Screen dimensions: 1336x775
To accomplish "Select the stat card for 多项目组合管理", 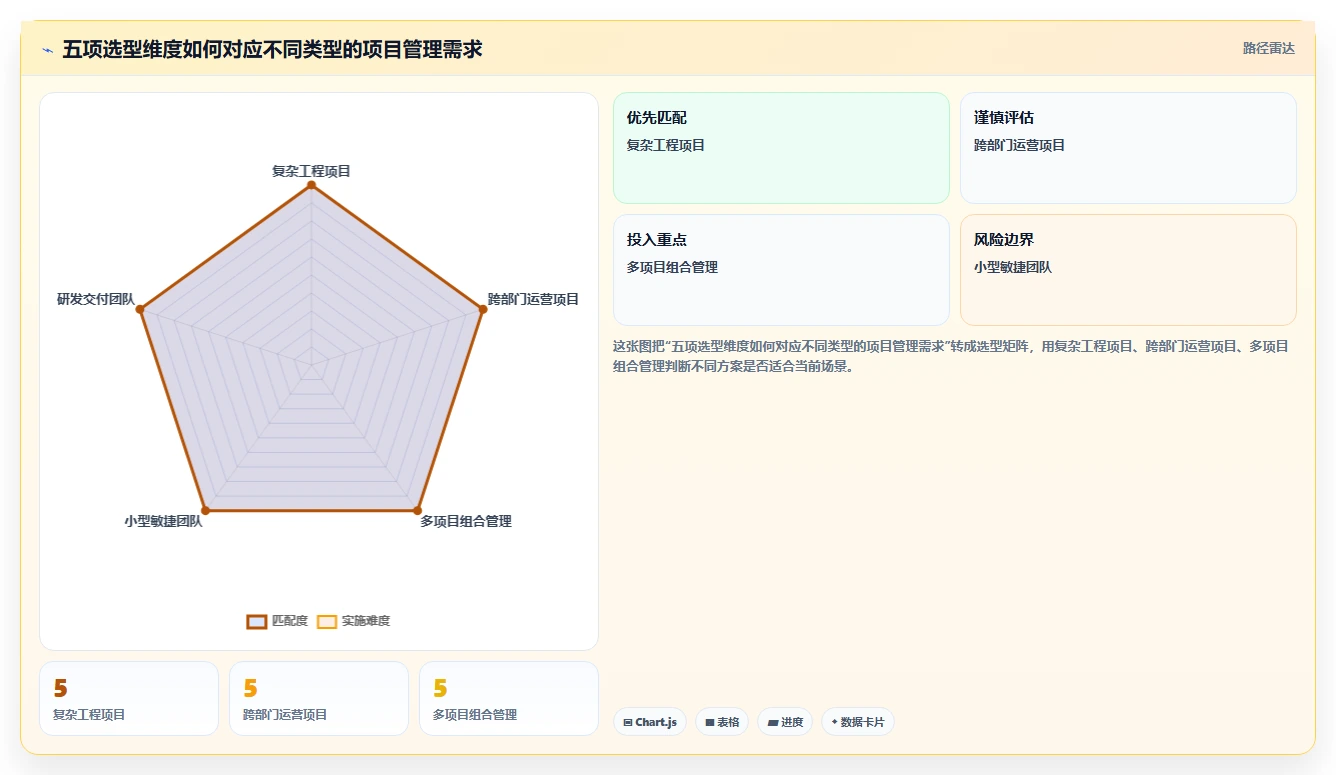I will [509, 698].
